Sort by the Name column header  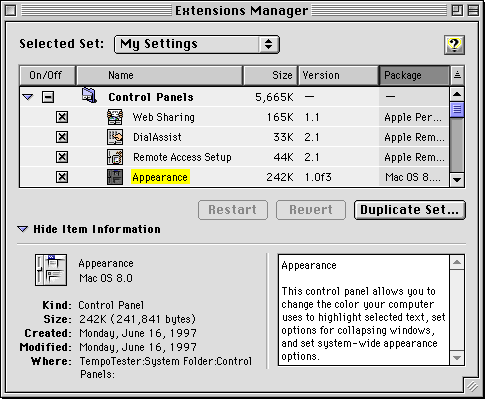point(160,75)
